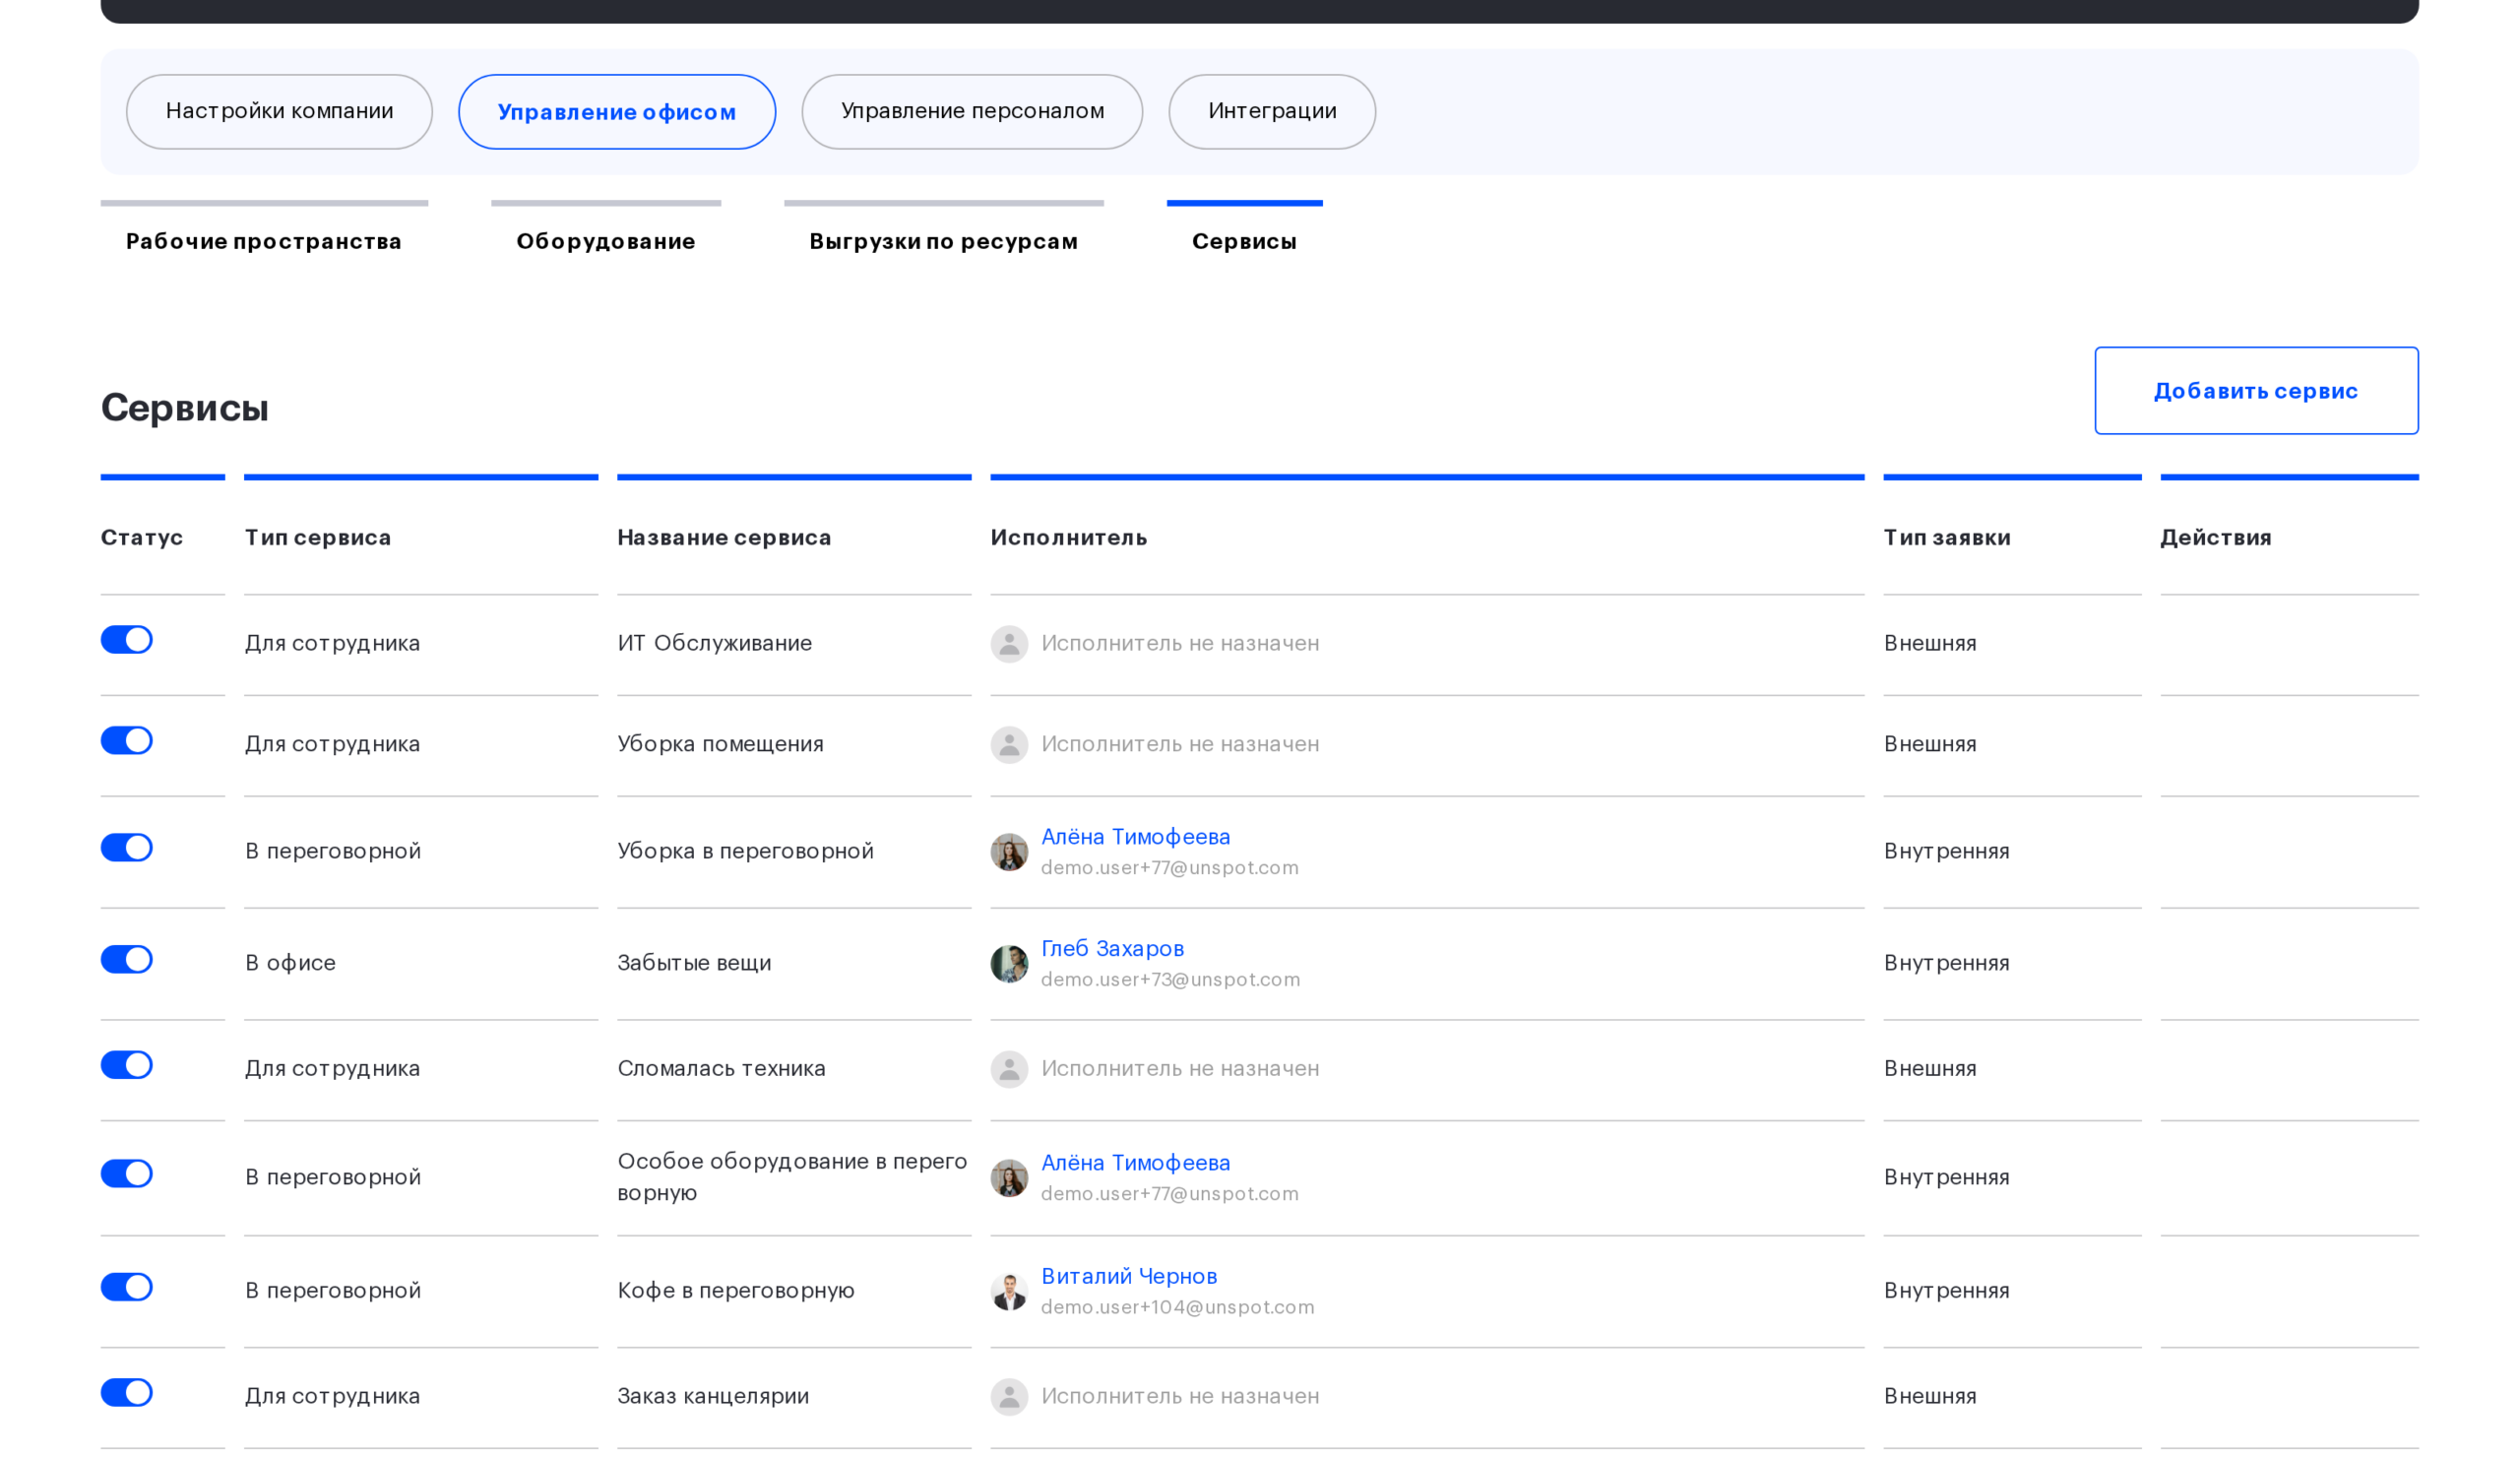Click the Тип заявки column header
Image resolution: width=2520 pixels, height=1457 pixels.
tap(1947, 537)
